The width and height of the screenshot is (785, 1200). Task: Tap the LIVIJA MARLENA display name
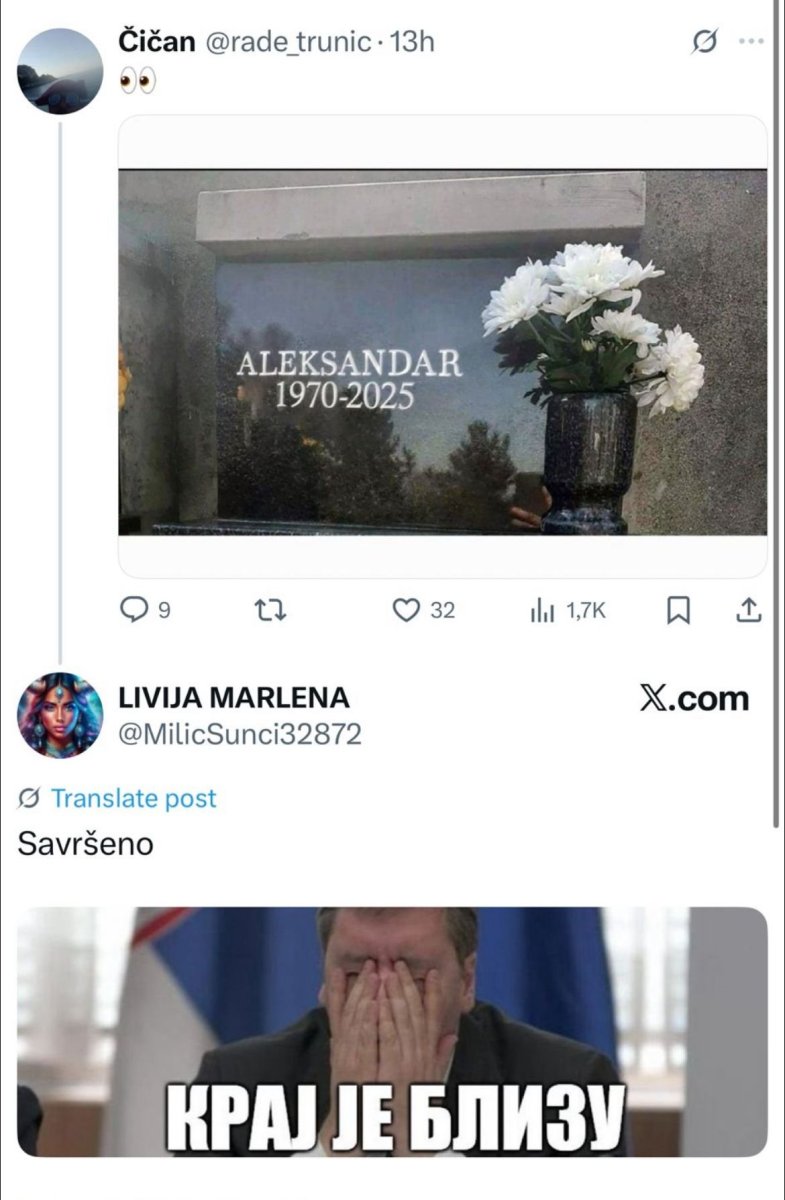click(234, 698)
